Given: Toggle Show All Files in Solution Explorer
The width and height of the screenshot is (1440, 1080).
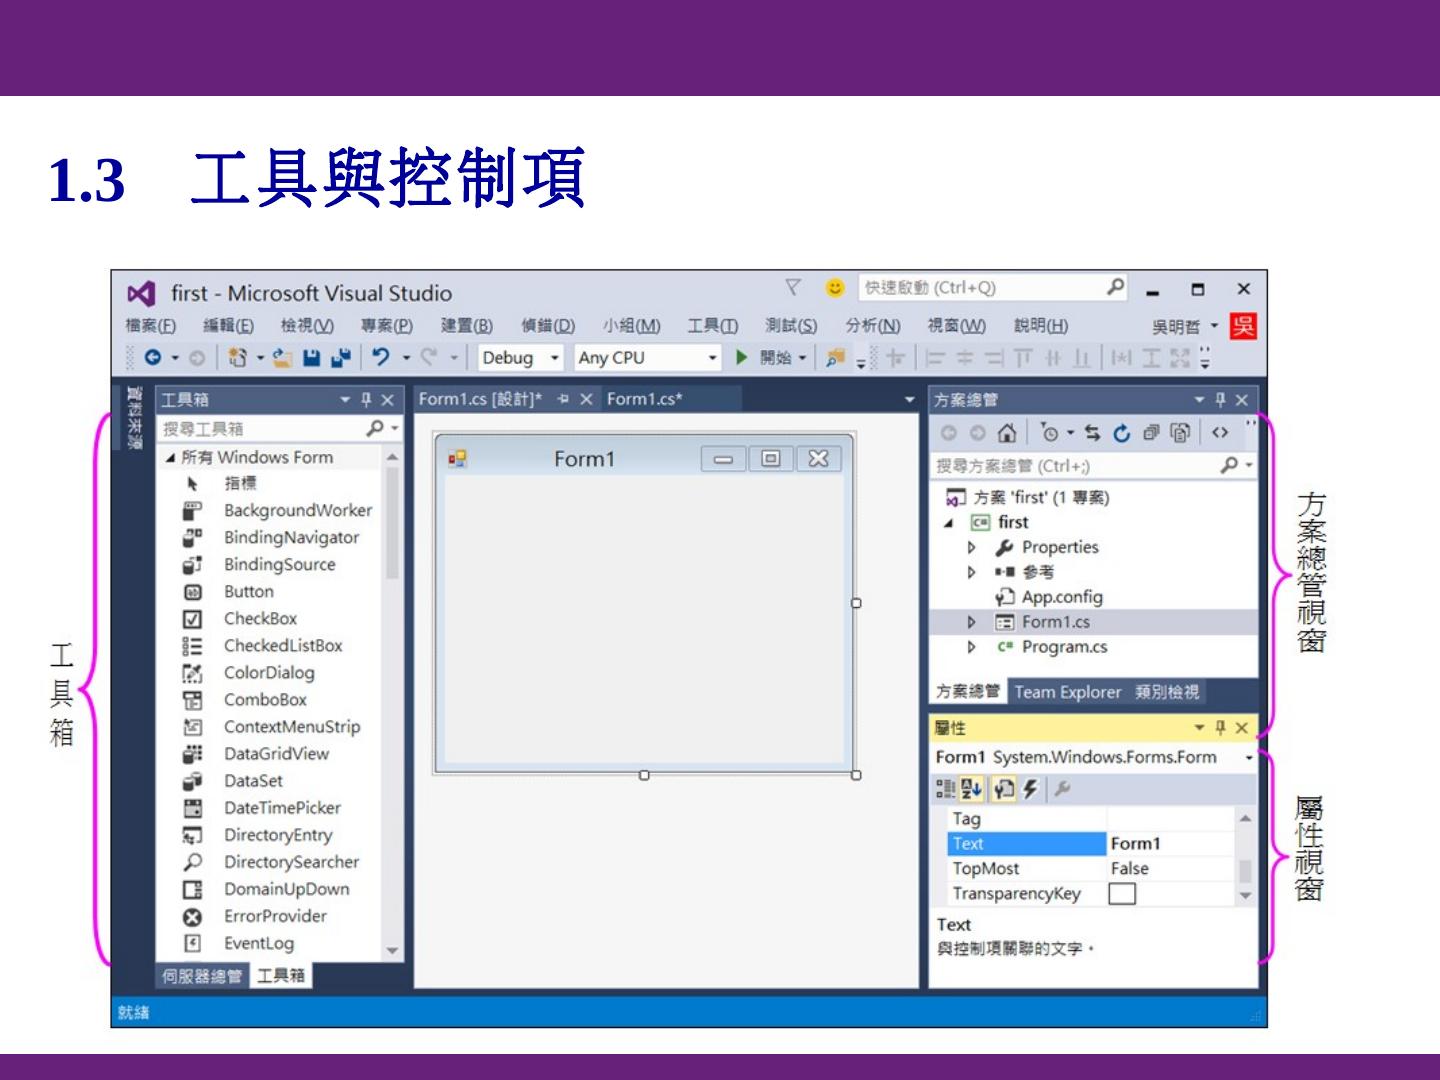Looking at the screenshot, I should [x=1180, y=433].
